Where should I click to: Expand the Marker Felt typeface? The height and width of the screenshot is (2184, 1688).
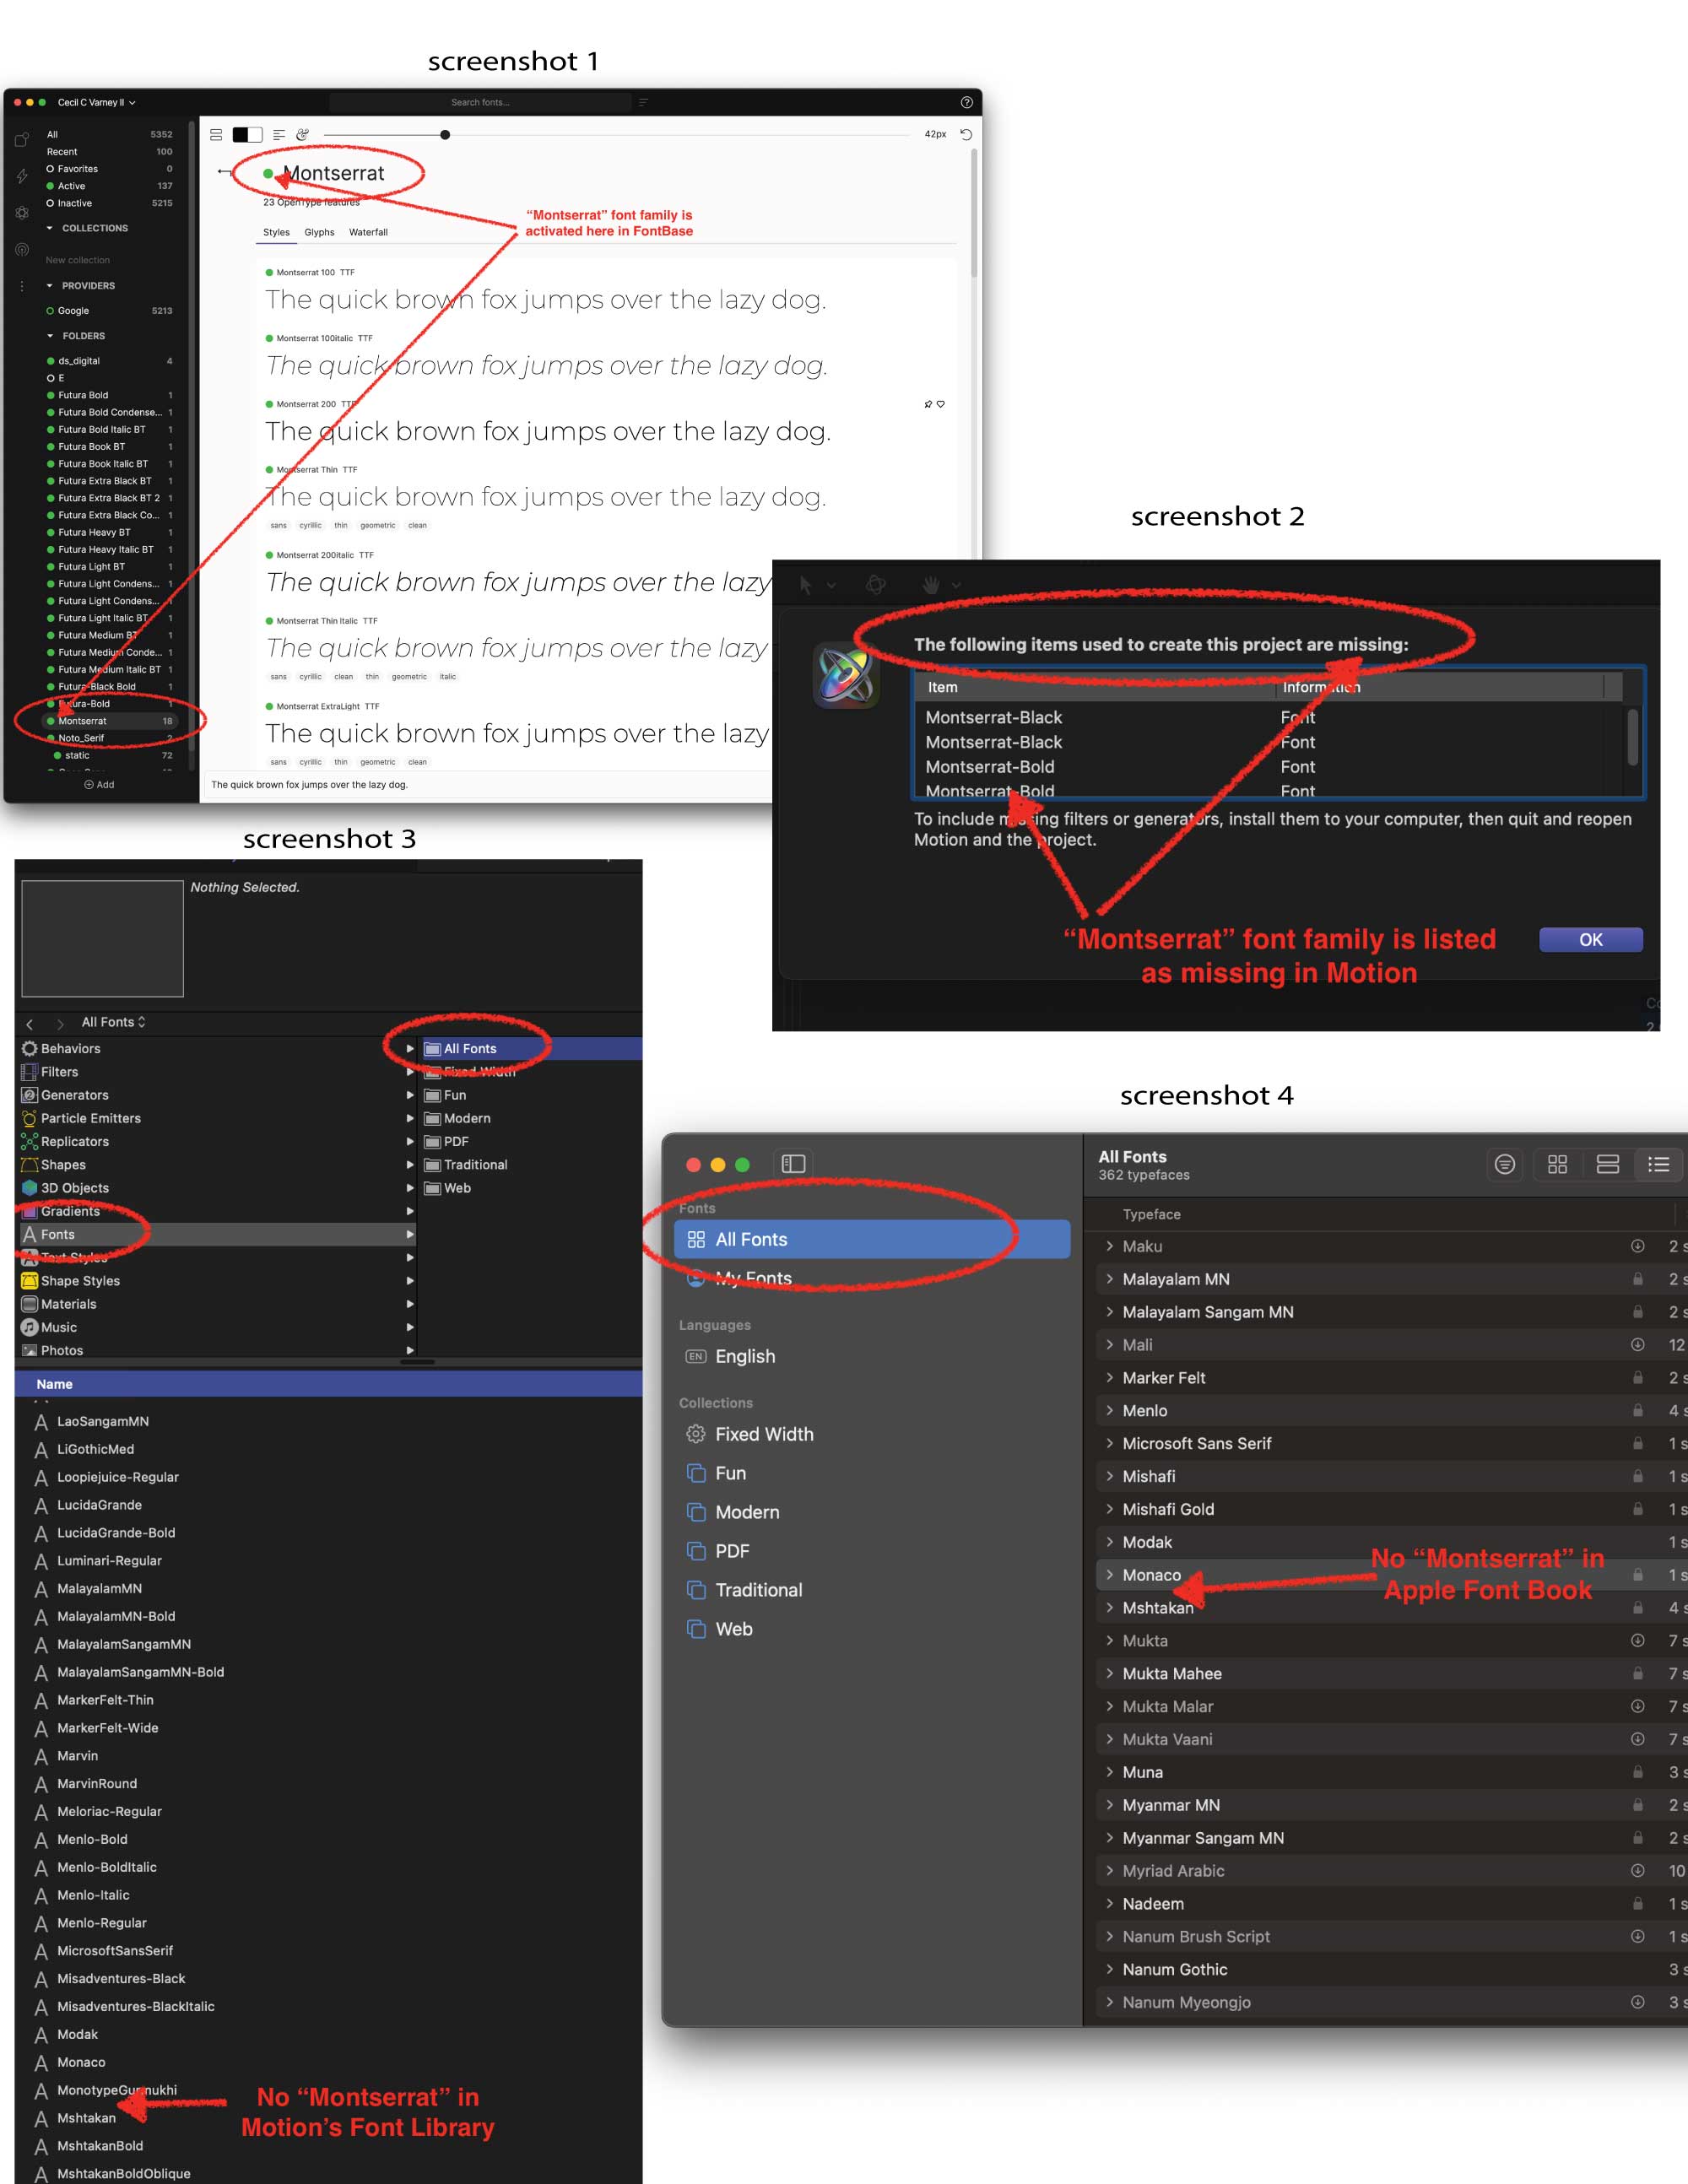(x=1109, y=1377)
